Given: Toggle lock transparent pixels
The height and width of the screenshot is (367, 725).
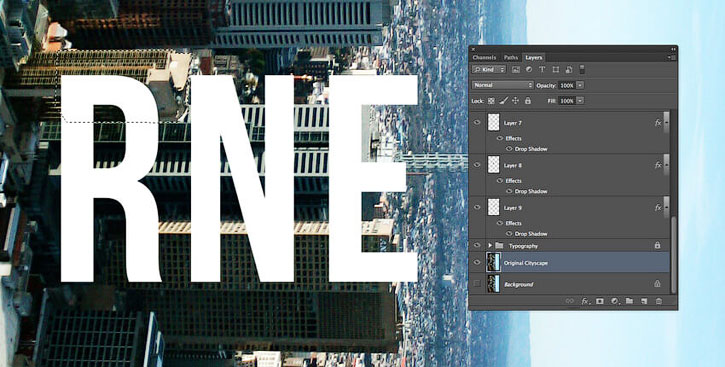Looking at the screenshot, I should pos(491,101).
